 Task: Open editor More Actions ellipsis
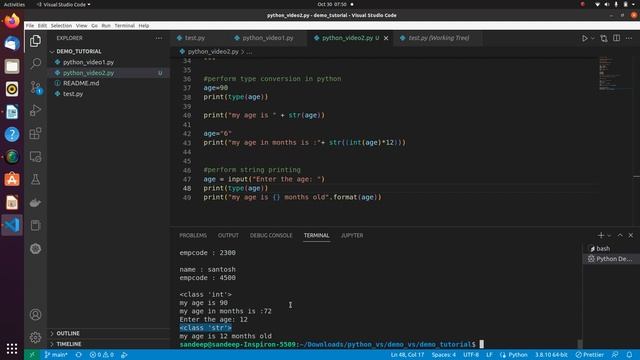[x=629, y=38]
